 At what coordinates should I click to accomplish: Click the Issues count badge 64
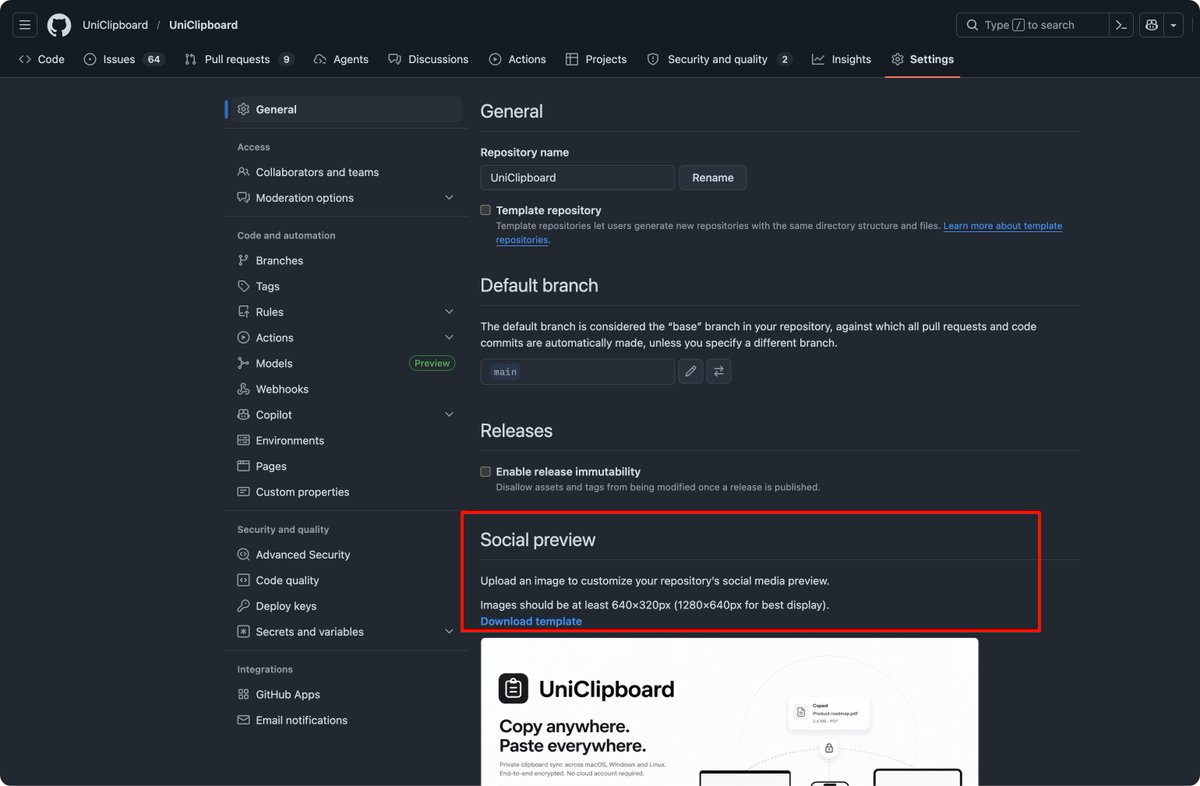[153, 60]
